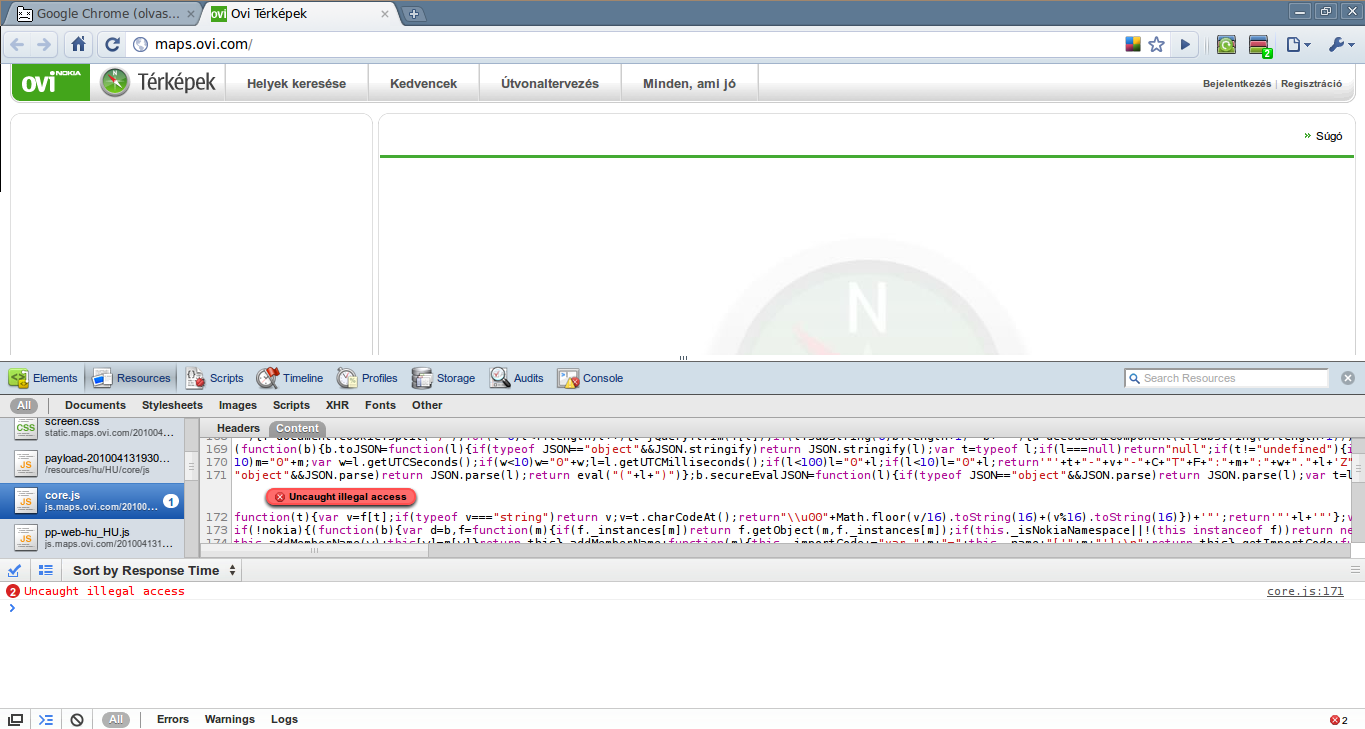
Task: Open the core.js:171 source link
Action: [x=1305, y=591]
